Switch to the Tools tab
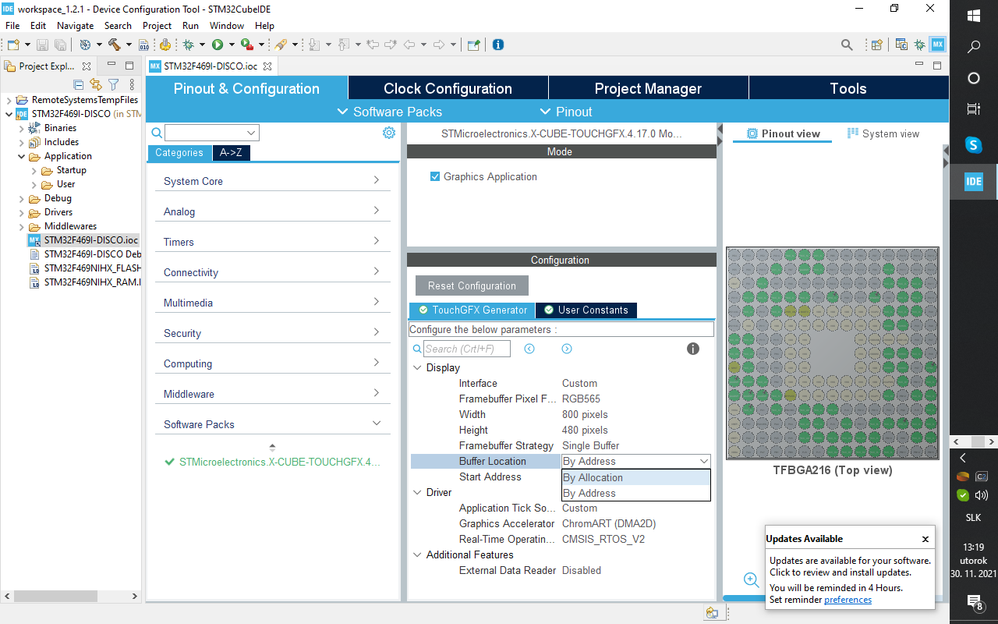Viewport: 998px width, 624px height. click(848, 89)
